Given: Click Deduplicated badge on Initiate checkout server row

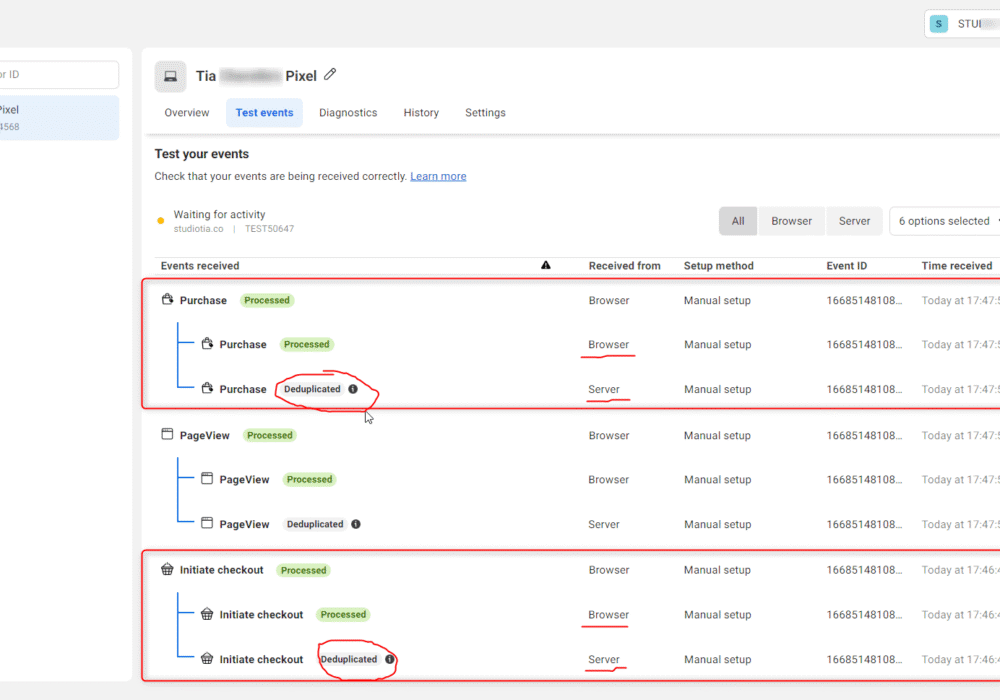Looking at the screenshot, I should [x=349, y=659].
